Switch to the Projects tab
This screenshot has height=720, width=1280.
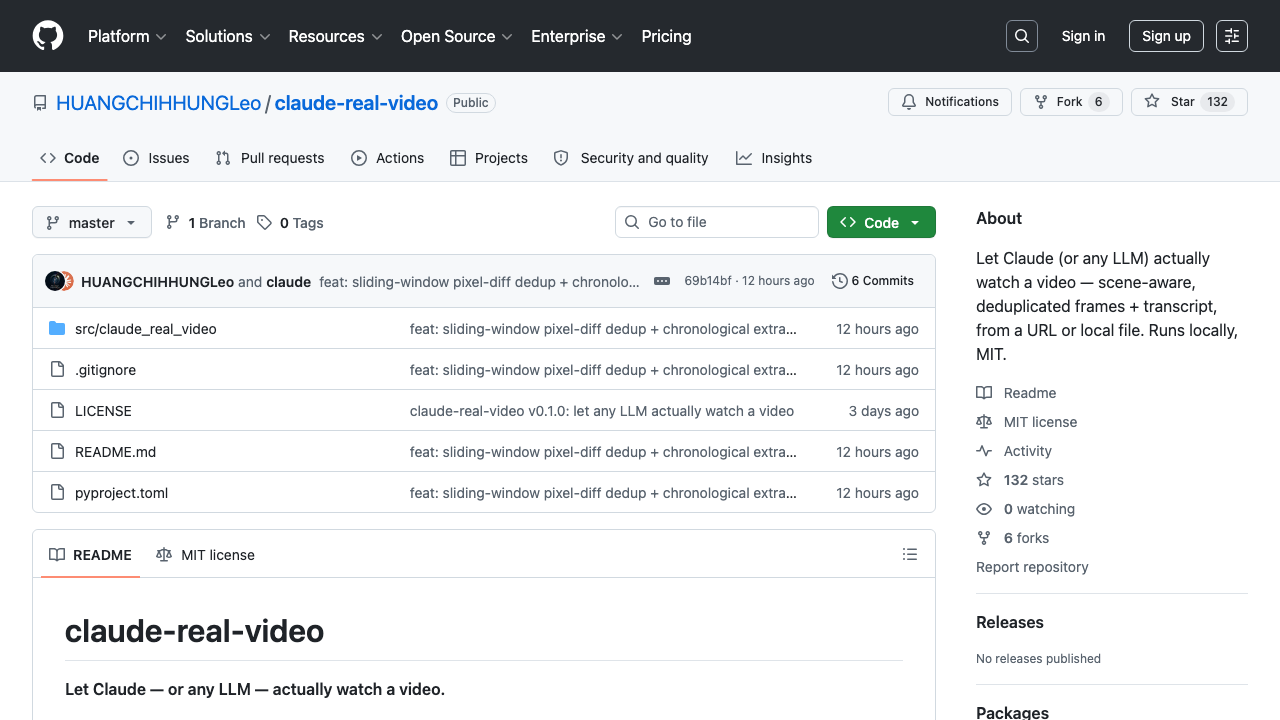489,158
